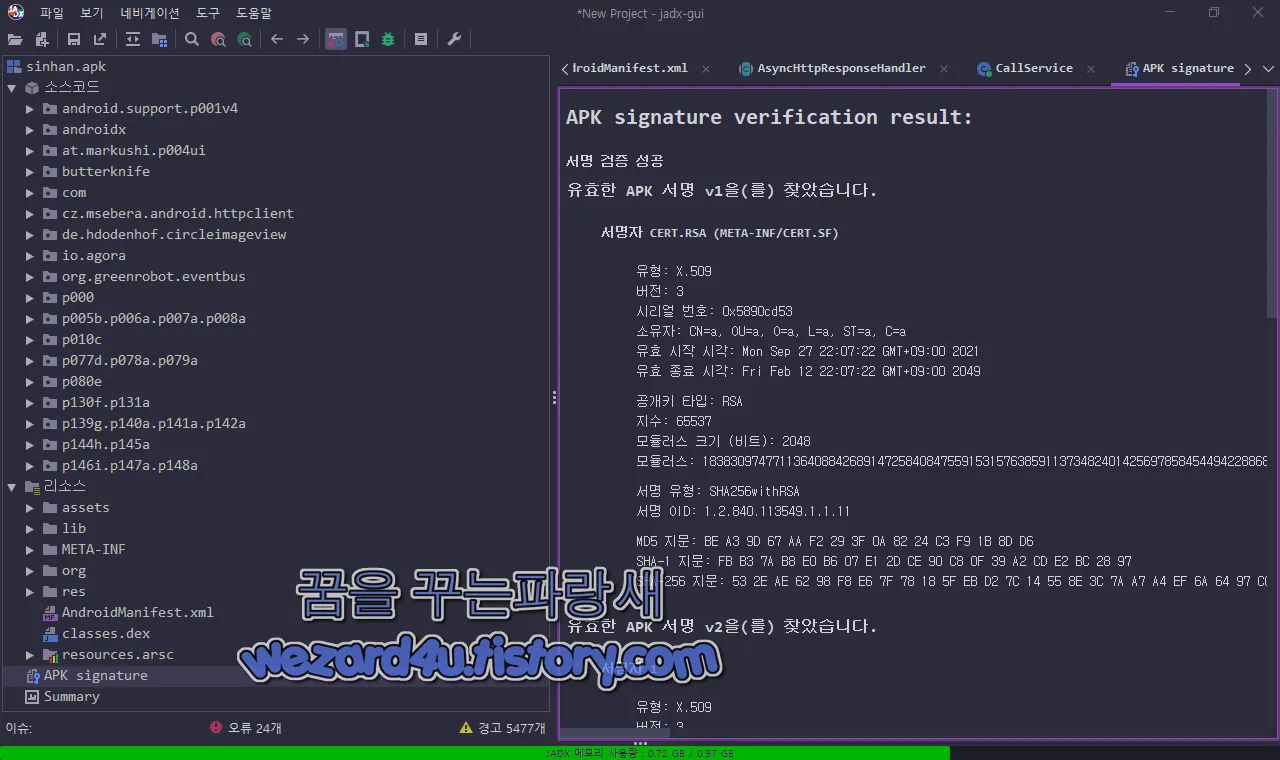Click the Export project icon
The width and height of the screenshot is (1280, 760).
(100, 40)
